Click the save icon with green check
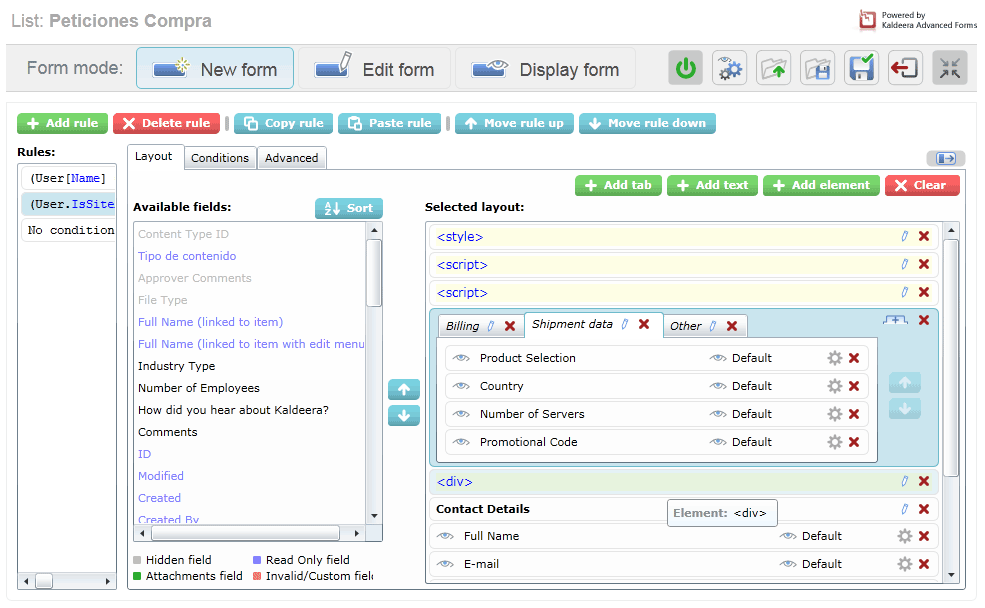 pyautogui.click(x=861, y=68)
